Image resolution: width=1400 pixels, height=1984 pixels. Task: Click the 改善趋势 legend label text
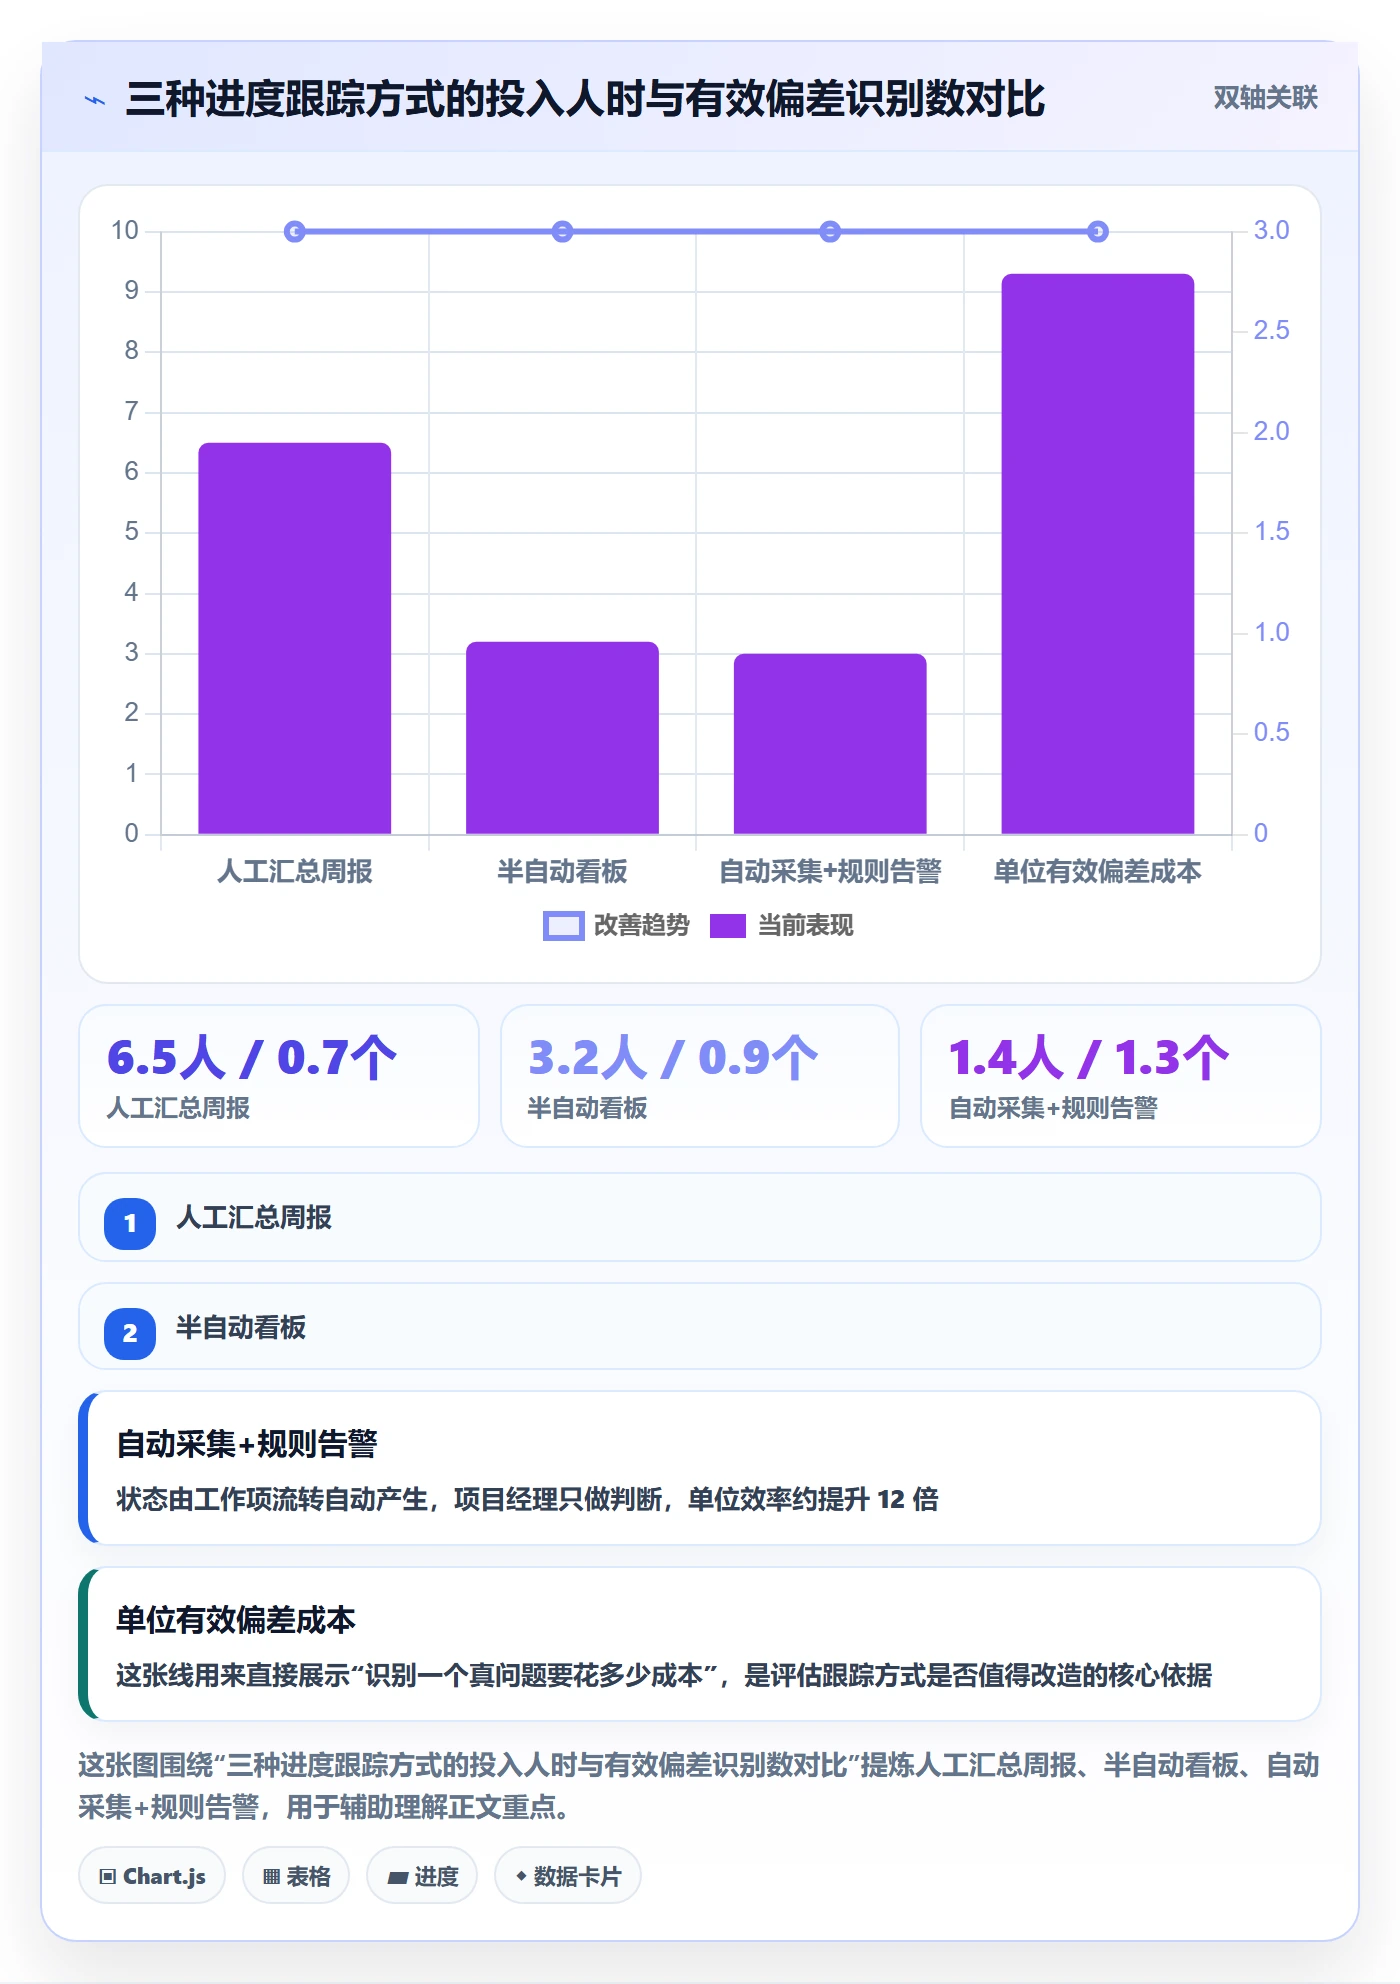(642, 926)
